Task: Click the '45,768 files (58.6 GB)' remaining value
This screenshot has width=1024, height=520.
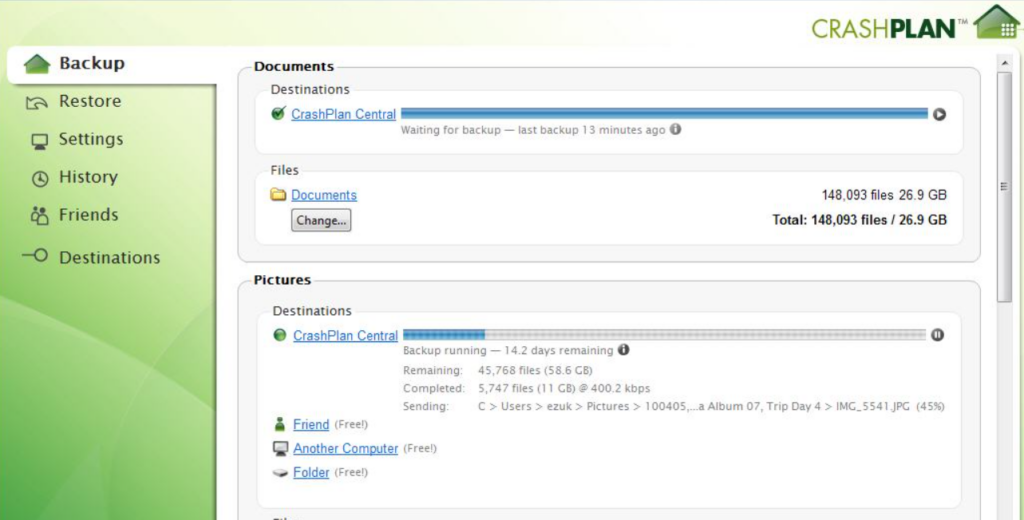Action: (535, 370)
